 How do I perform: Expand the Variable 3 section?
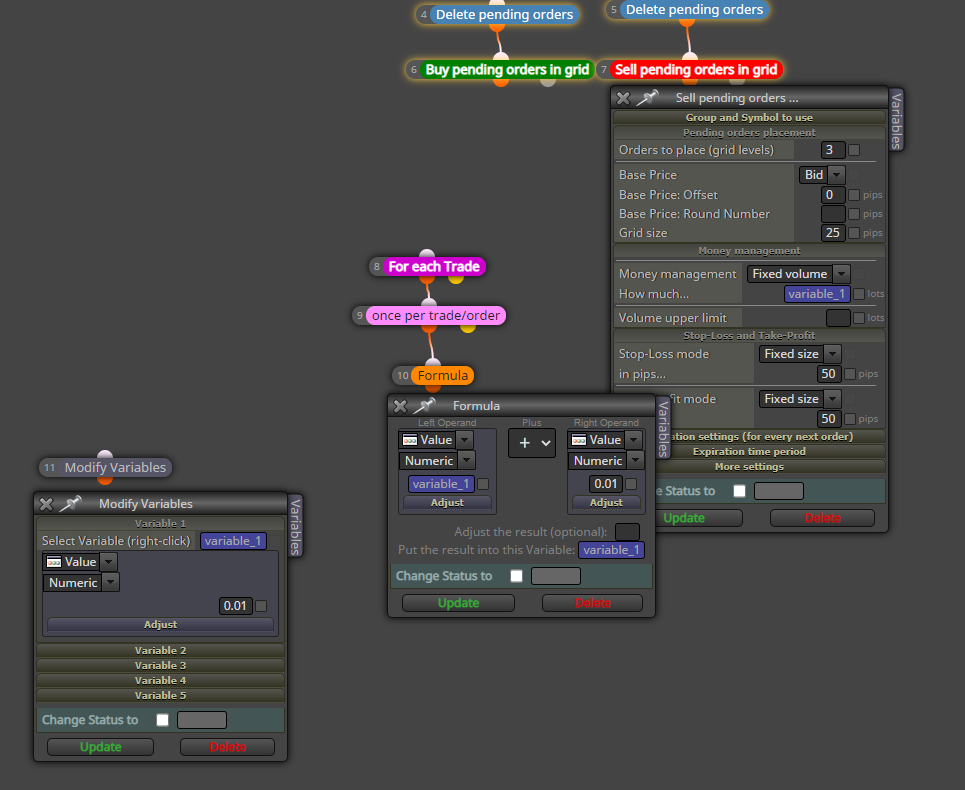(161, 665)
